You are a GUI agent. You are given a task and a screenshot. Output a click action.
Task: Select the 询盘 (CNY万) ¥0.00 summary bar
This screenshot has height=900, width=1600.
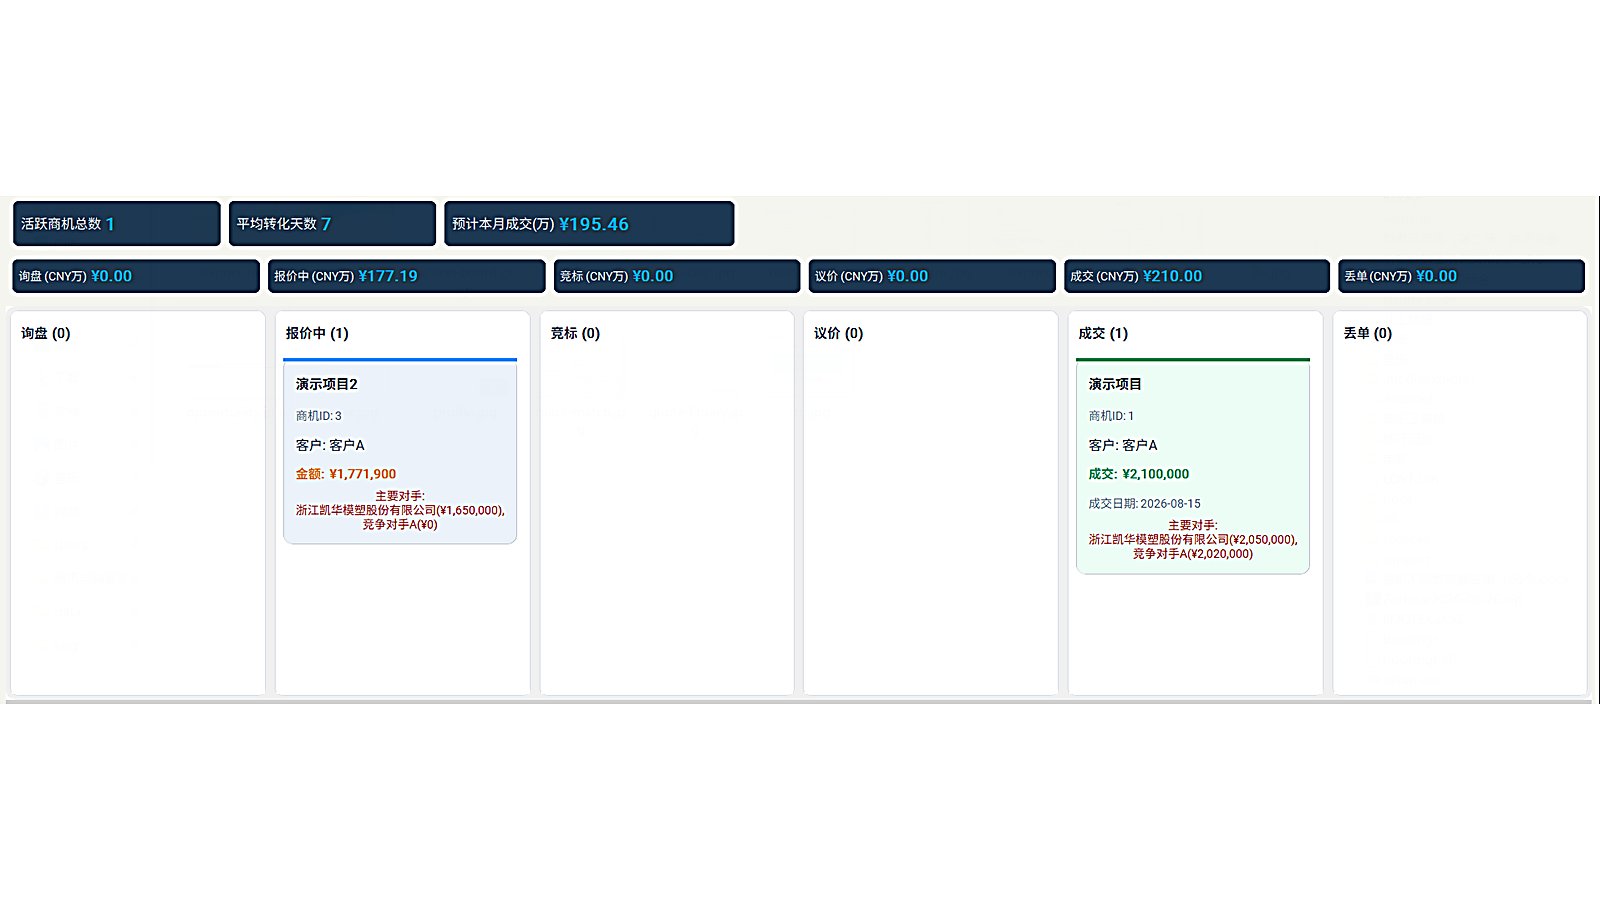coord(136,276)
